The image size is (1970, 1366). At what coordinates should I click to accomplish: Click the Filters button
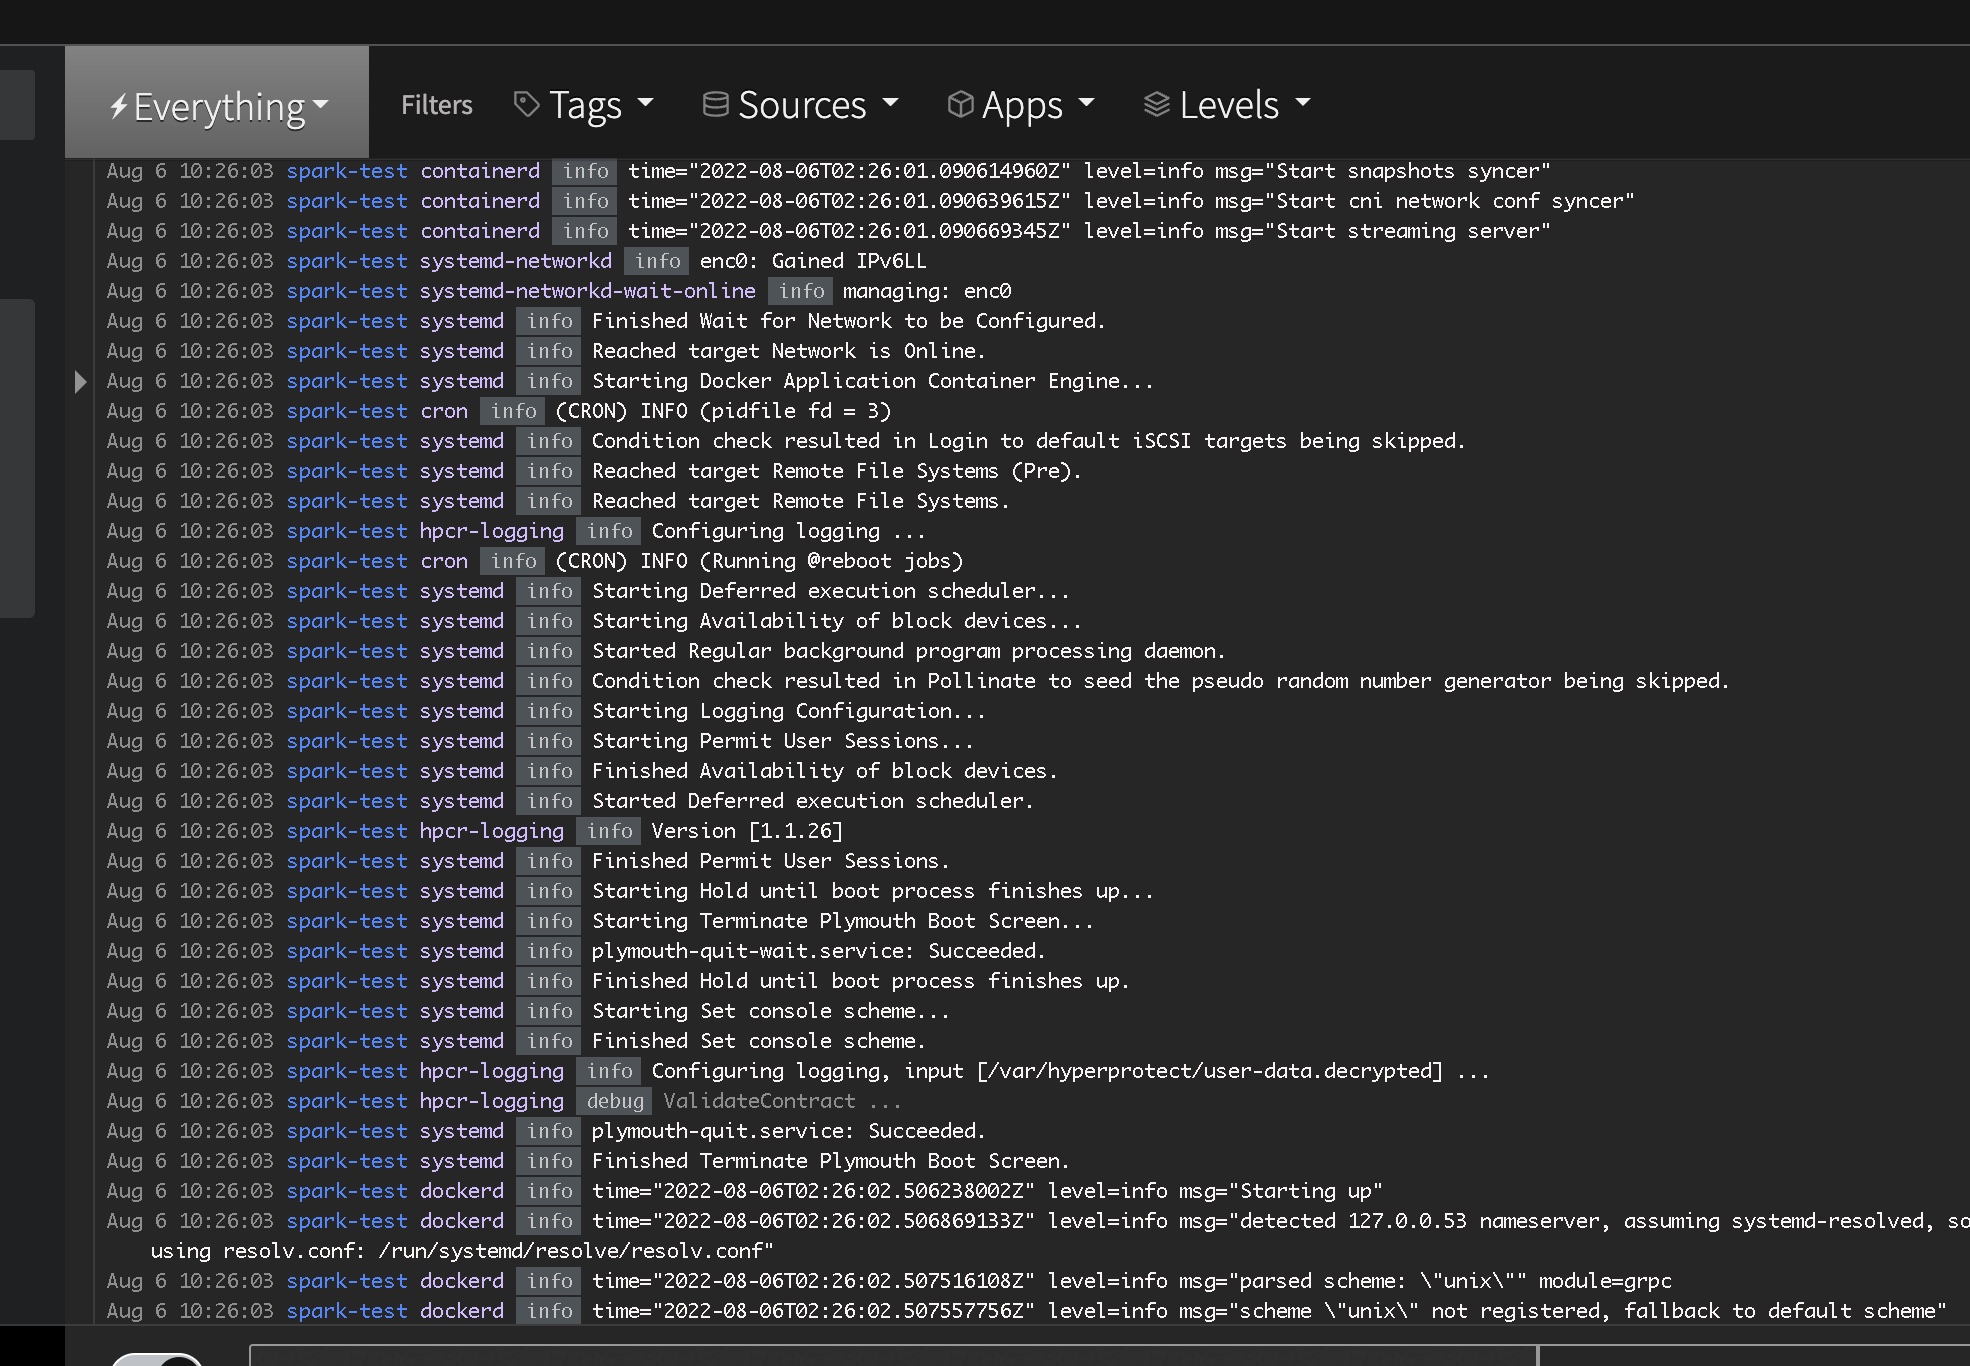[x=436, y=103]
